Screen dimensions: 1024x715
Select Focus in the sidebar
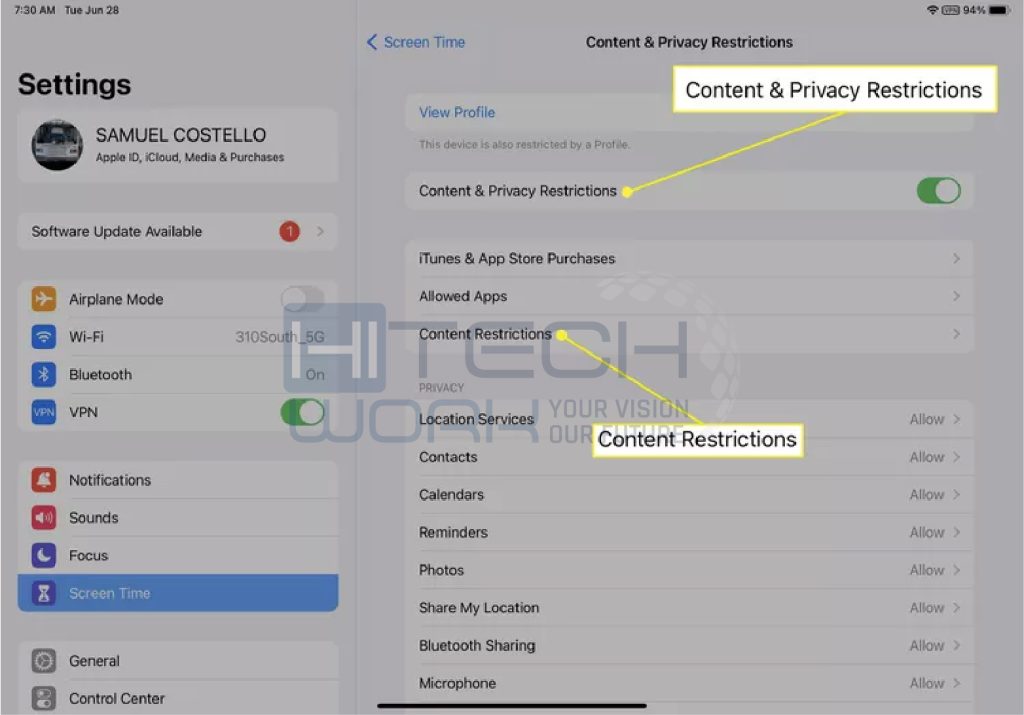click(x=178, y=556)
